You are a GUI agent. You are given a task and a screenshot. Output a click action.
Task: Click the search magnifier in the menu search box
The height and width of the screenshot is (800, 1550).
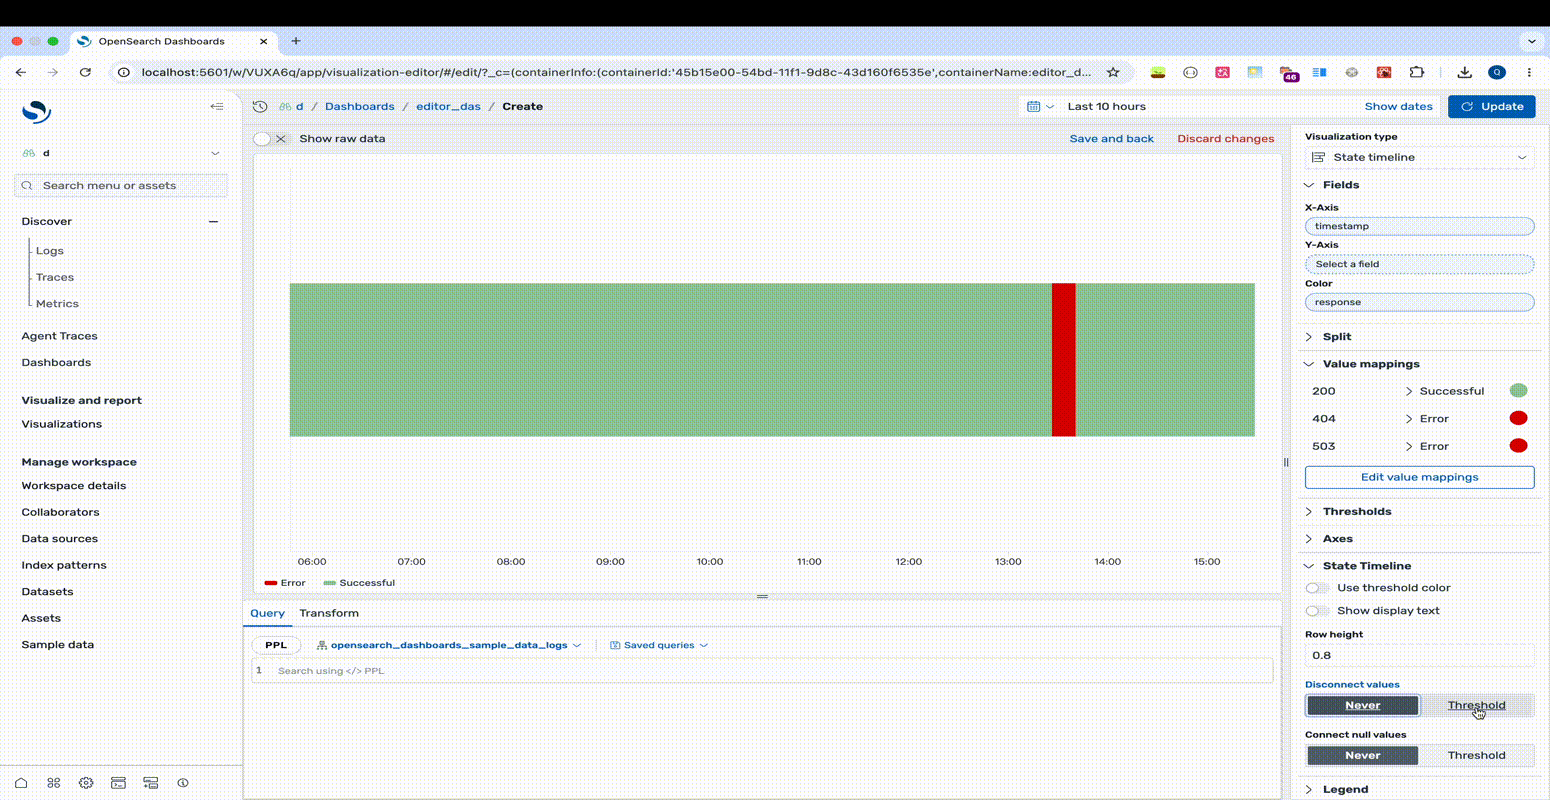(x=28, y=185)
